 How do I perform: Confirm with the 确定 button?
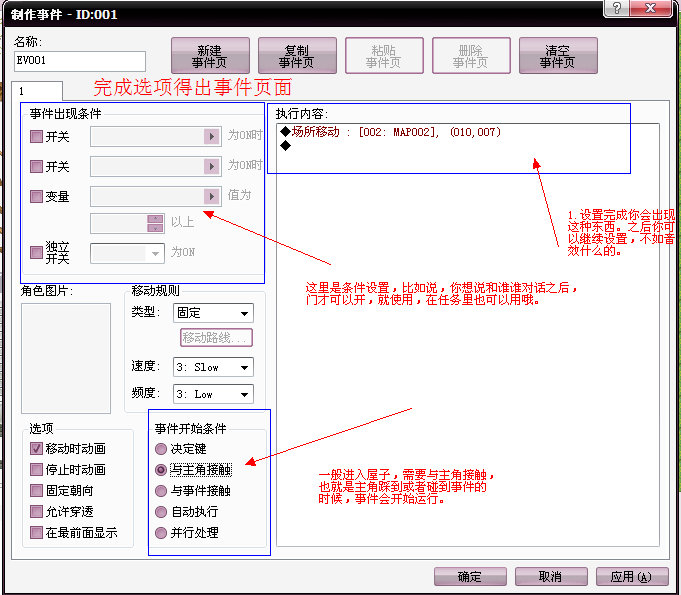tap(470, 576)
